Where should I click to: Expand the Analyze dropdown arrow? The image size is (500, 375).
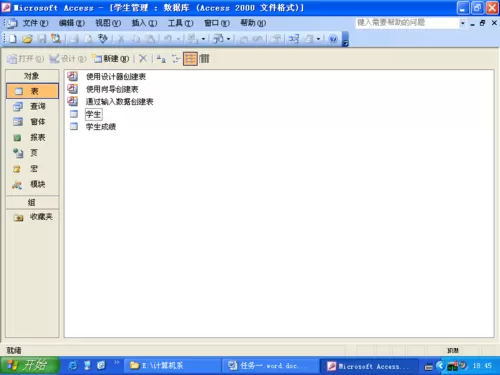click(x=228, y=39)
